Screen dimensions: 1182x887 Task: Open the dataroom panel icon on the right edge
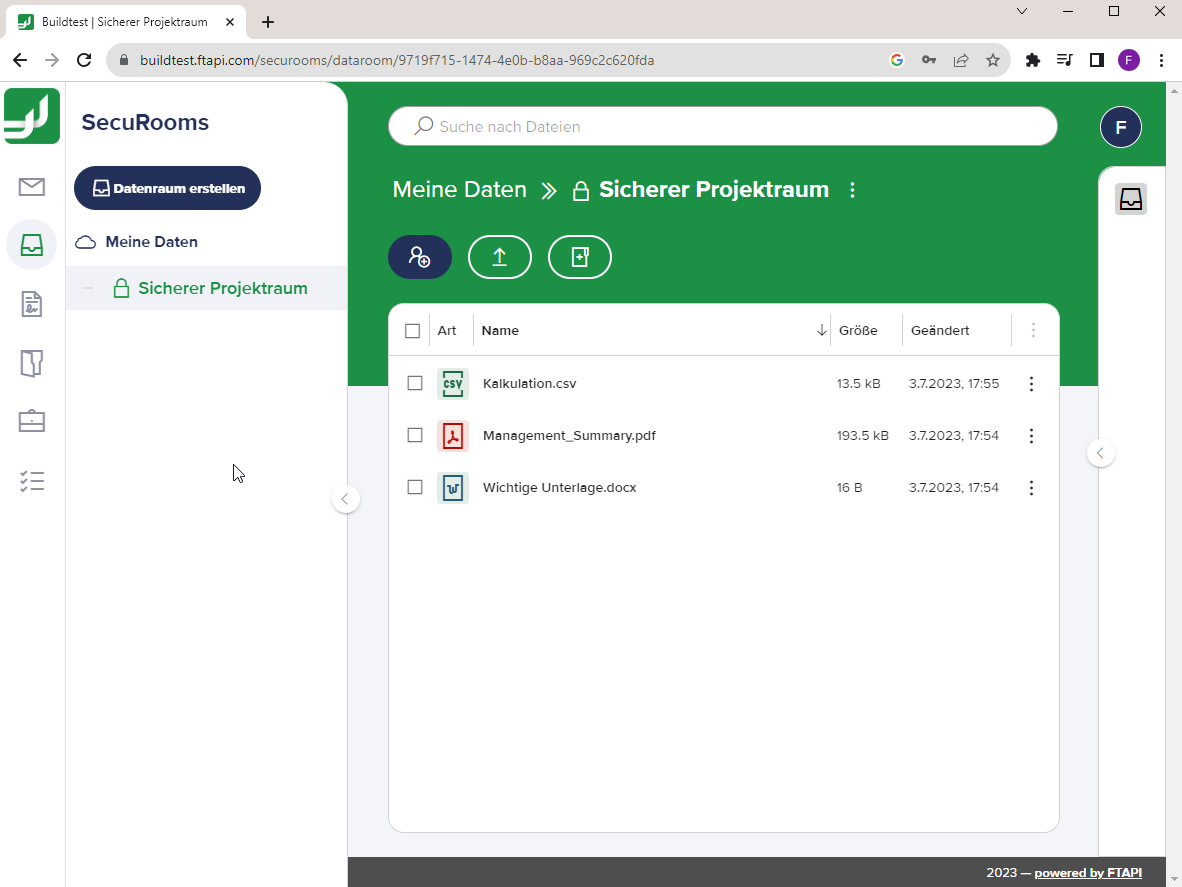pyautogui.click(x=1130, y=198)
